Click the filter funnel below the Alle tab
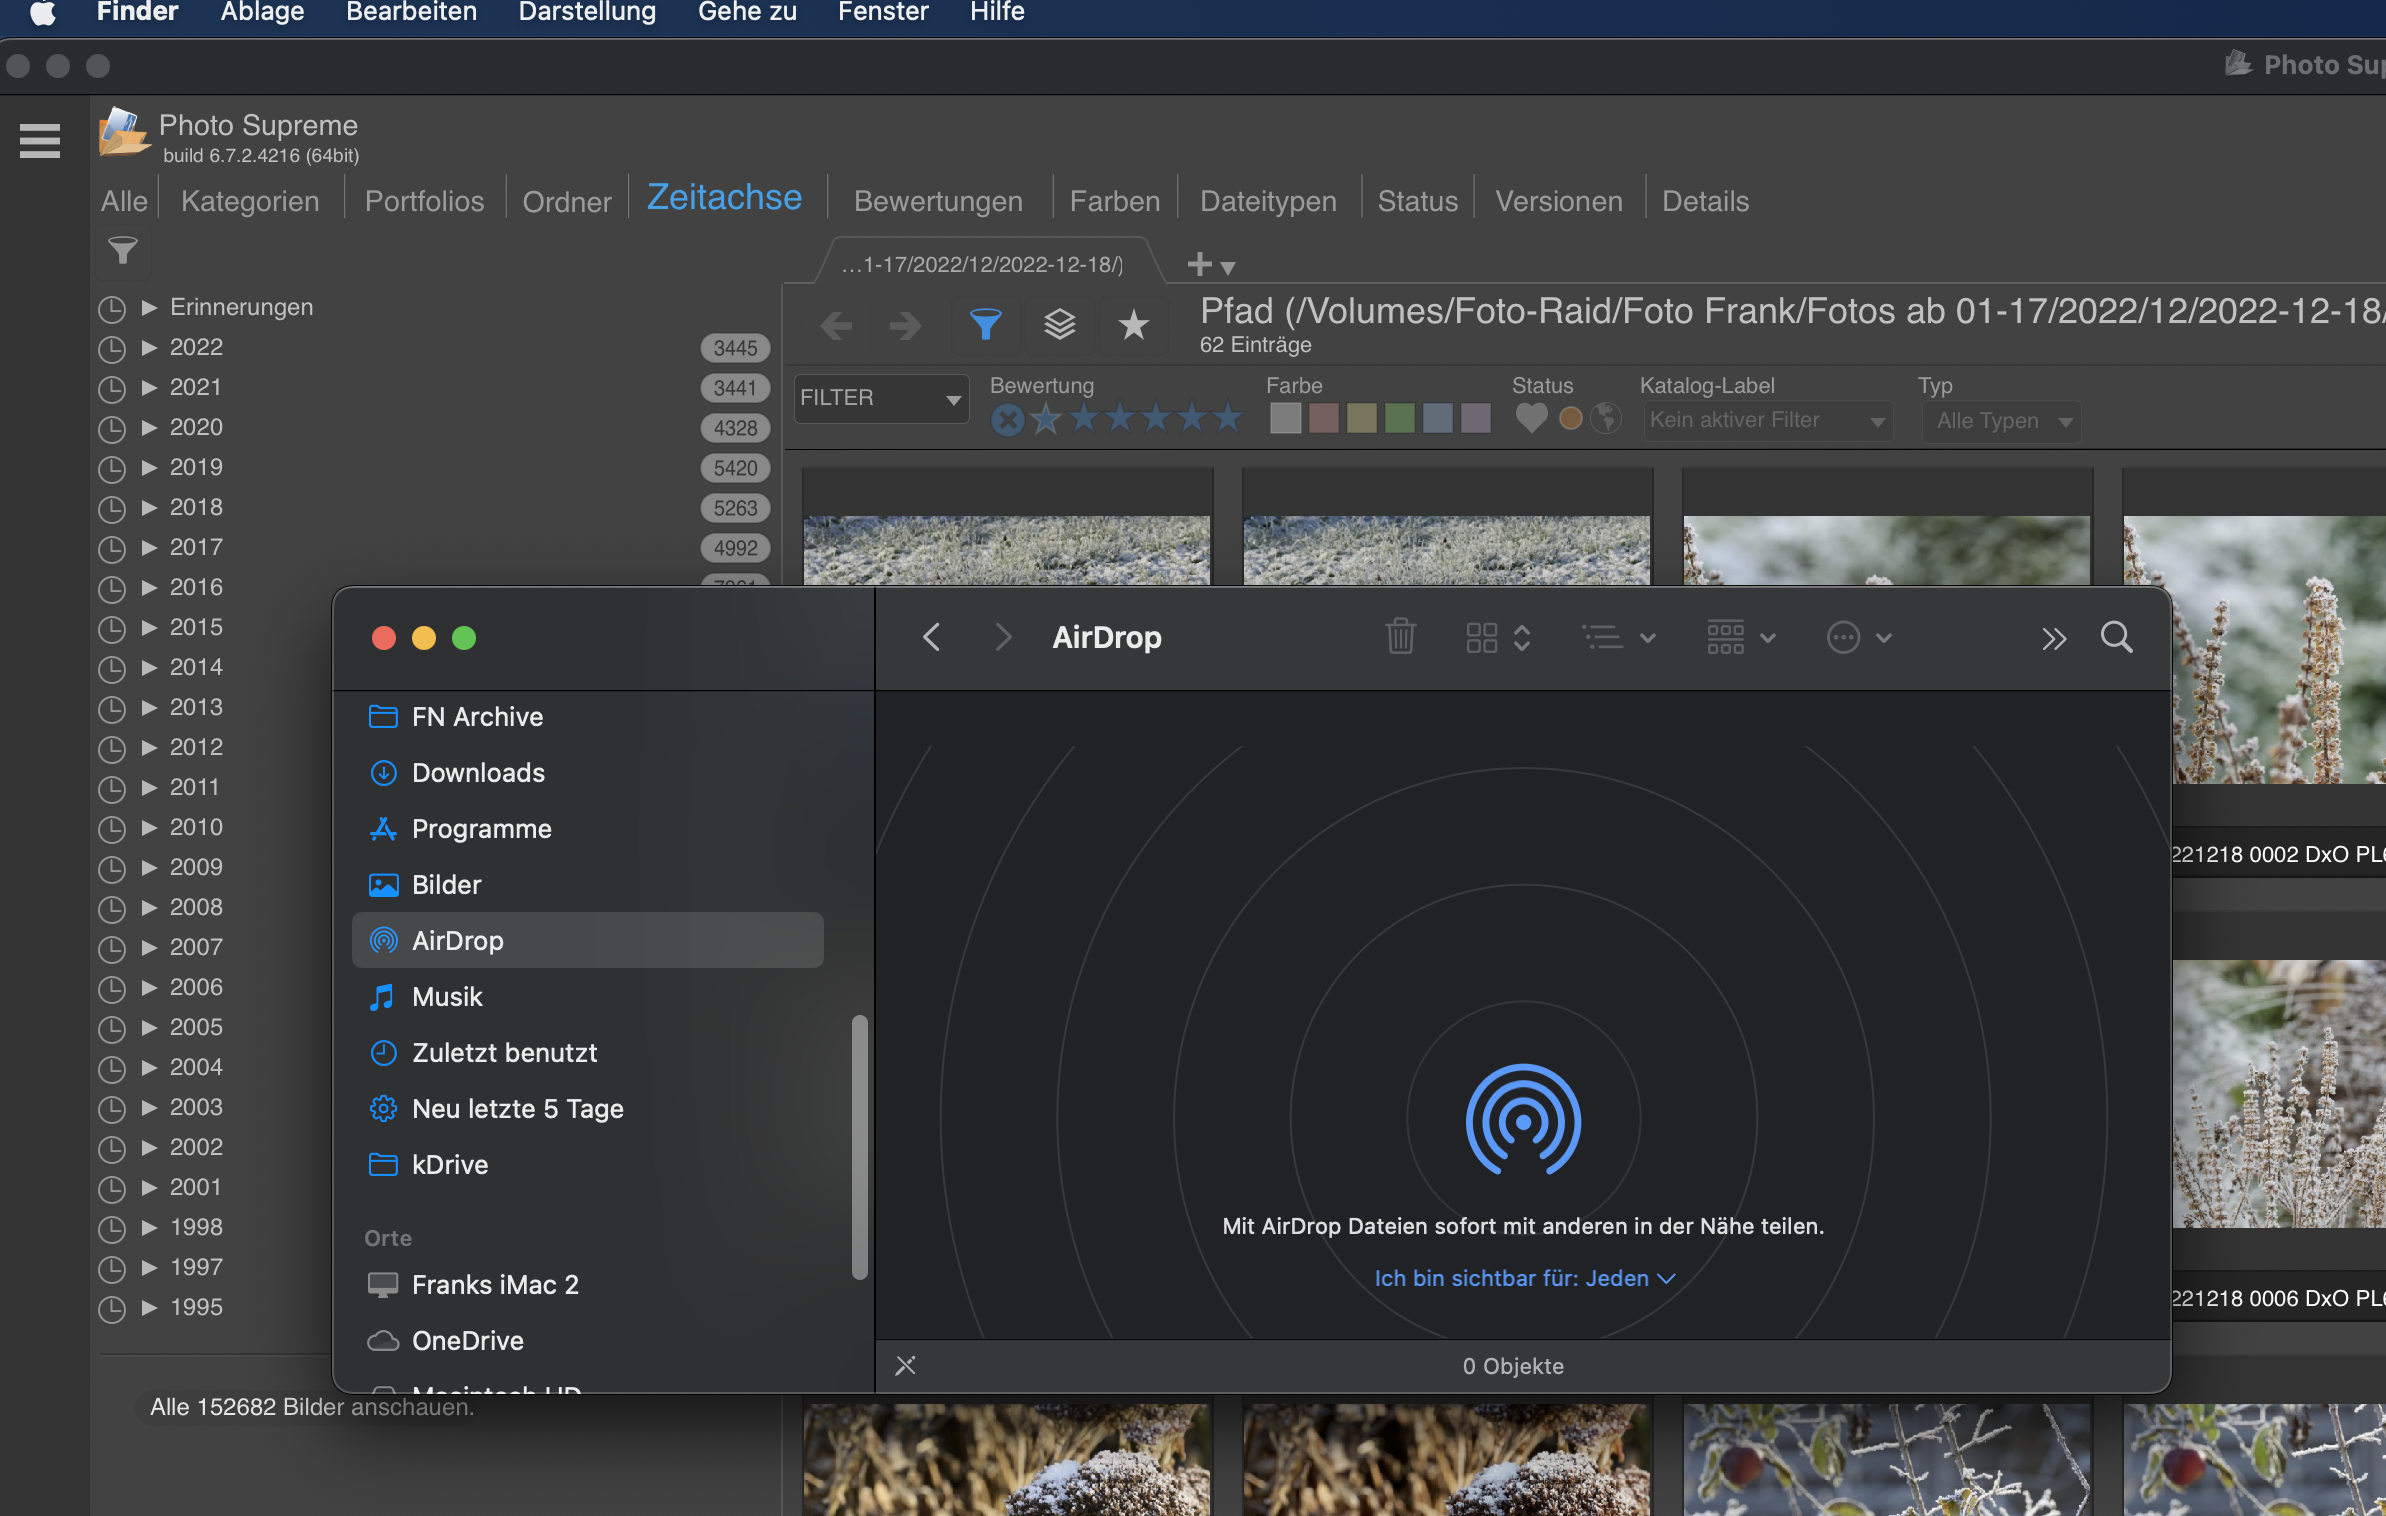The width and height of the screenshot is (2386, 1516). (x=123, y=250)
